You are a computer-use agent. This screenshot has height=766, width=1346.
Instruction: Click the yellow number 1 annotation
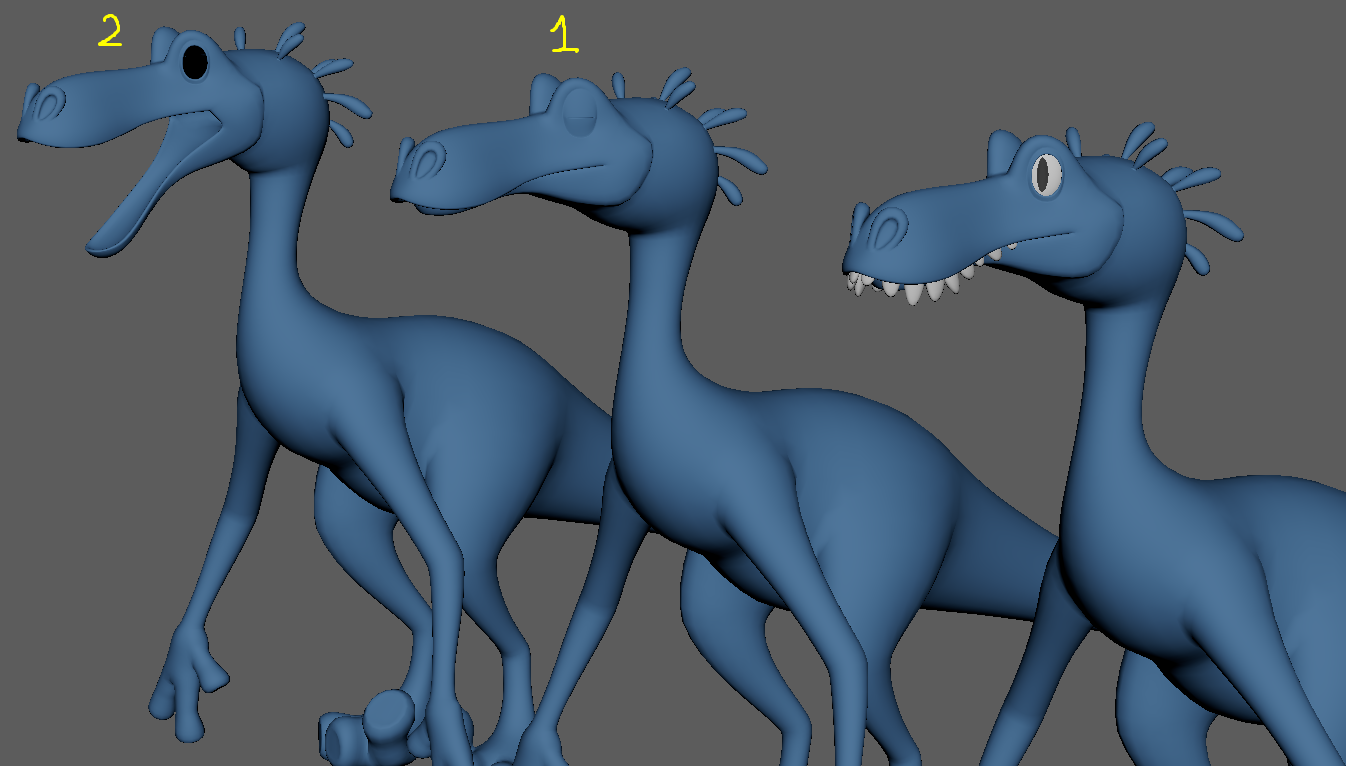tap(564, 35)
